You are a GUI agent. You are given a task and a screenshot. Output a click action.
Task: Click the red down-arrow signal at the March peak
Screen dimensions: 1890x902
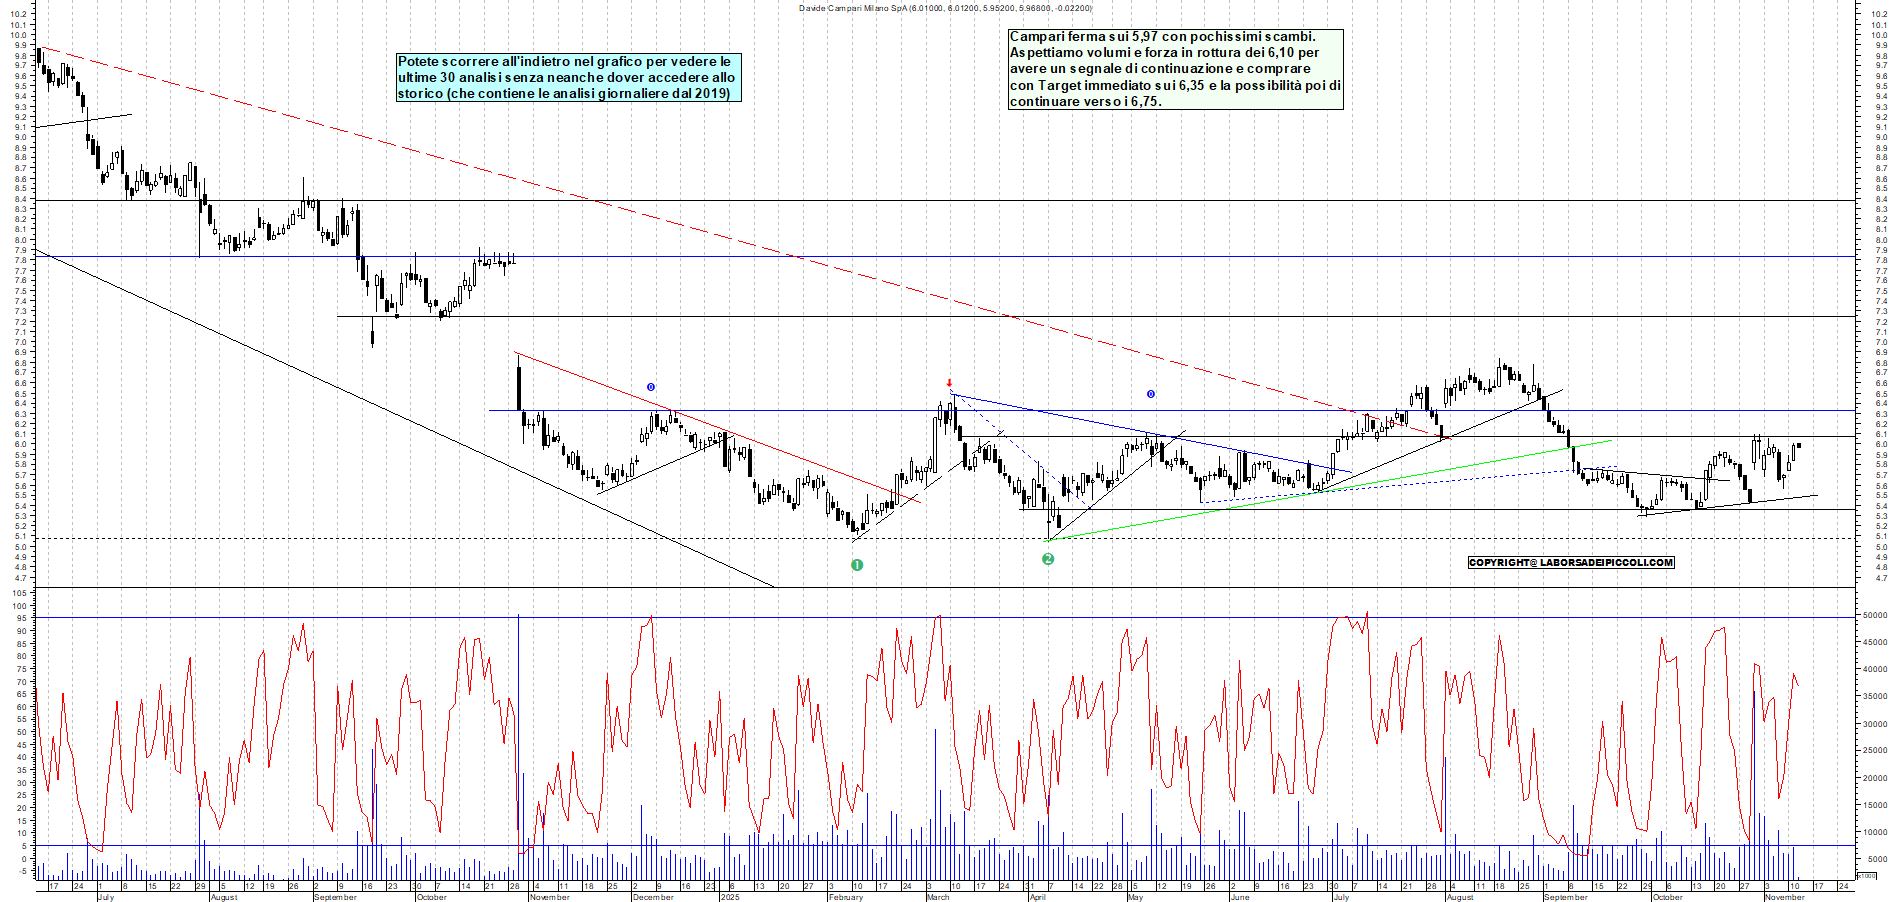point(949,381)
